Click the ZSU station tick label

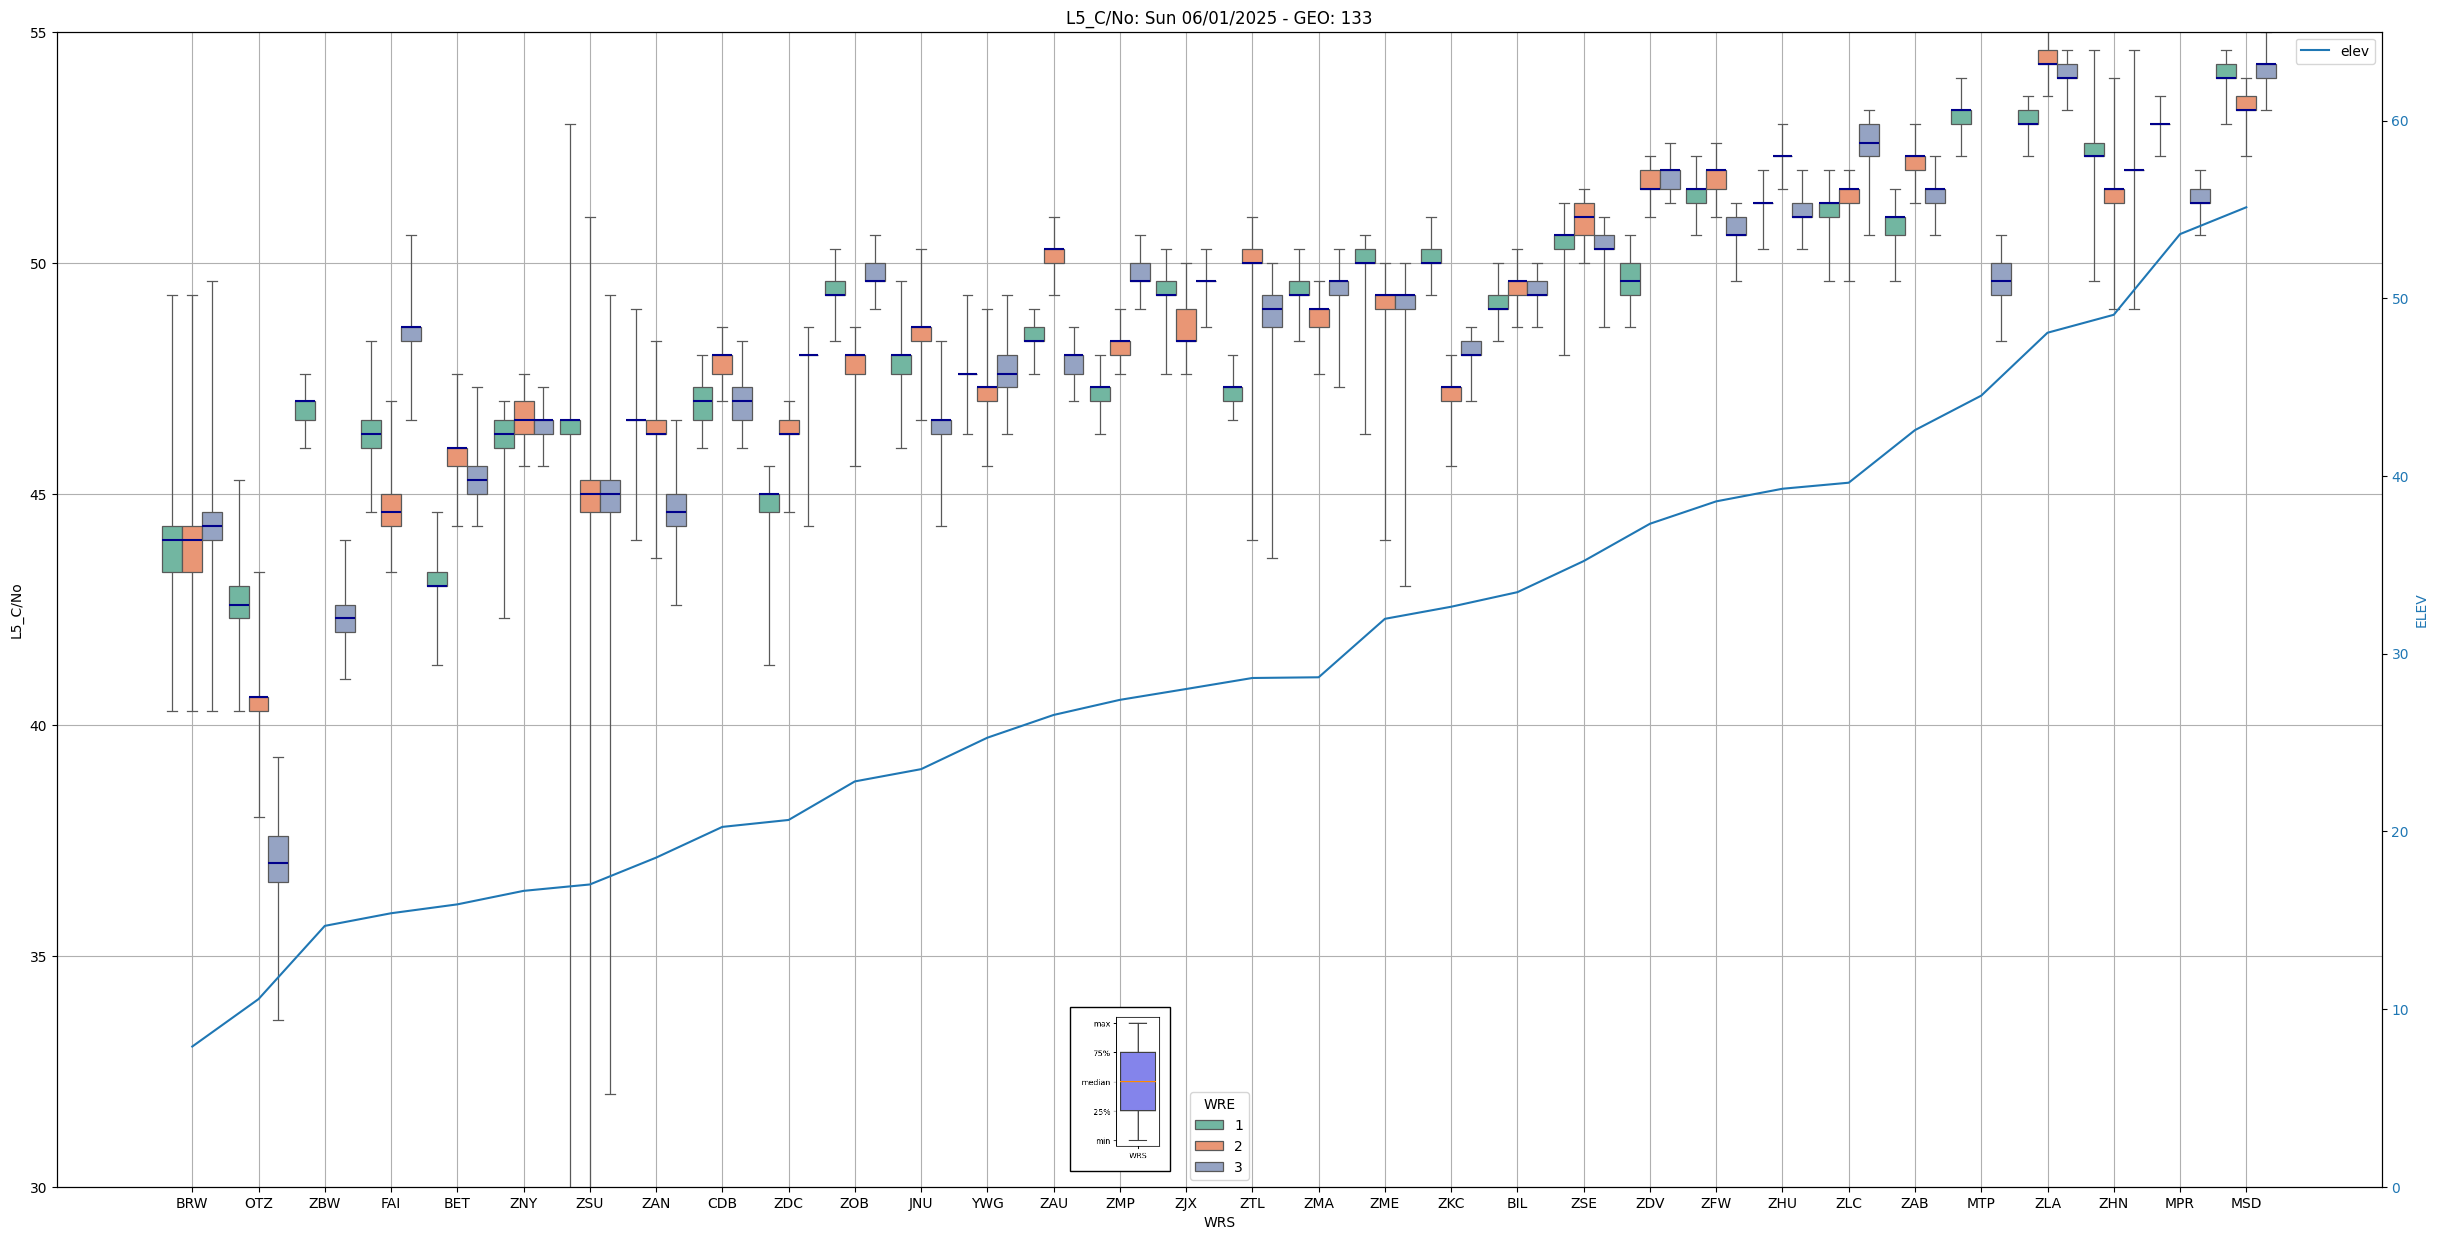pyautogui.click(x=589, y=1203)
